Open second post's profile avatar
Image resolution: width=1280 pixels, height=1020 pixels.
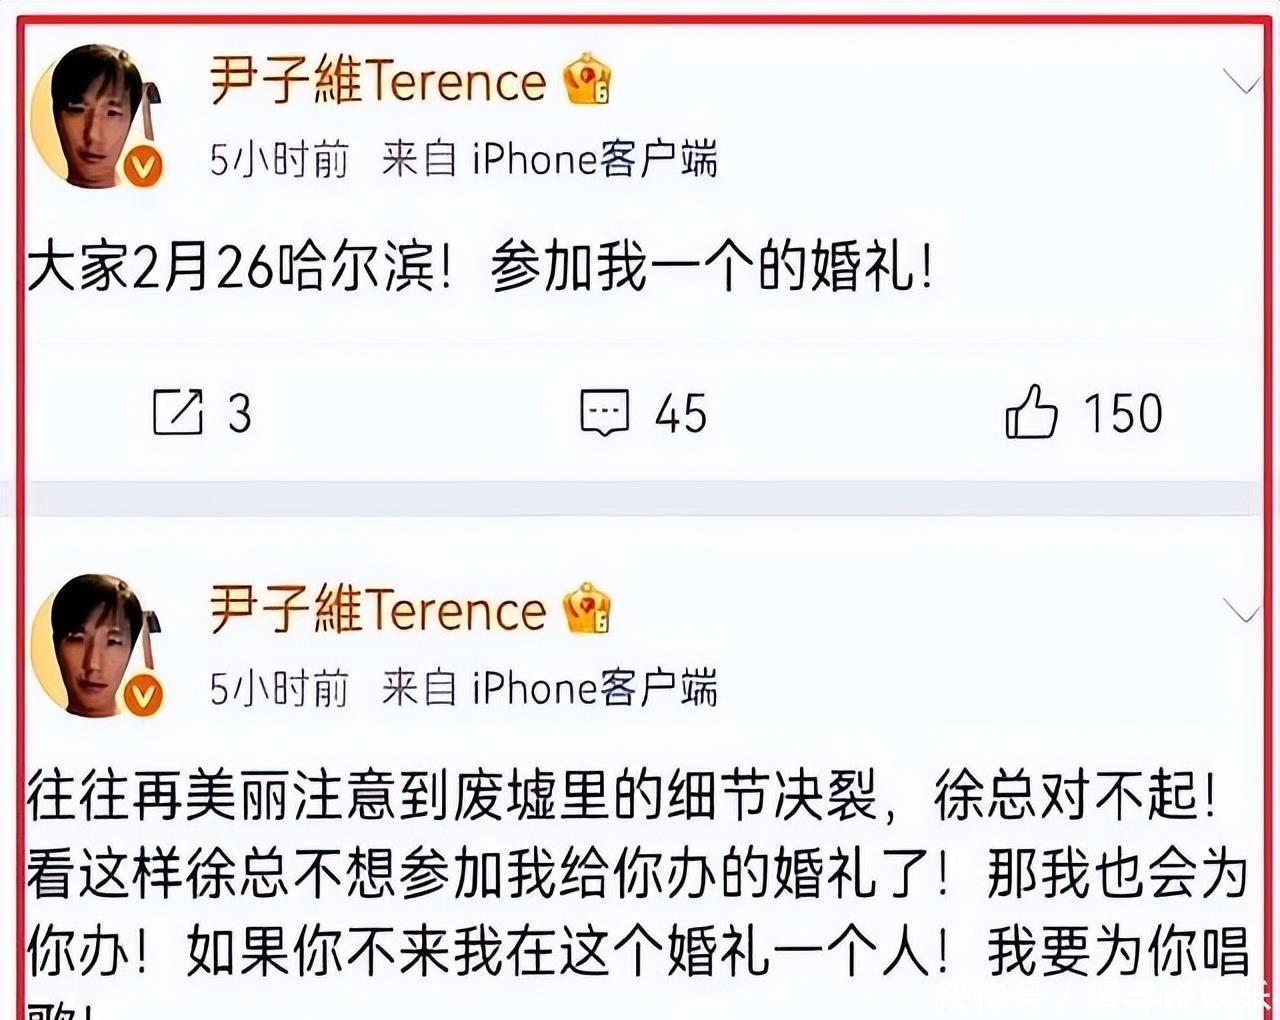93,645
